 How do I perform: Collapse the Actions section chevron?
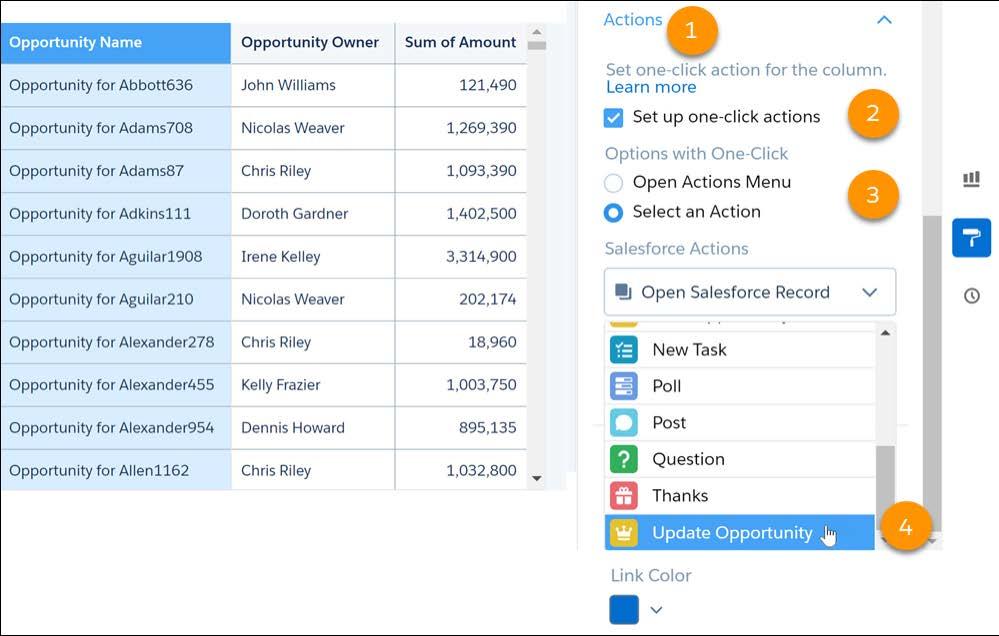coord(884,20)
